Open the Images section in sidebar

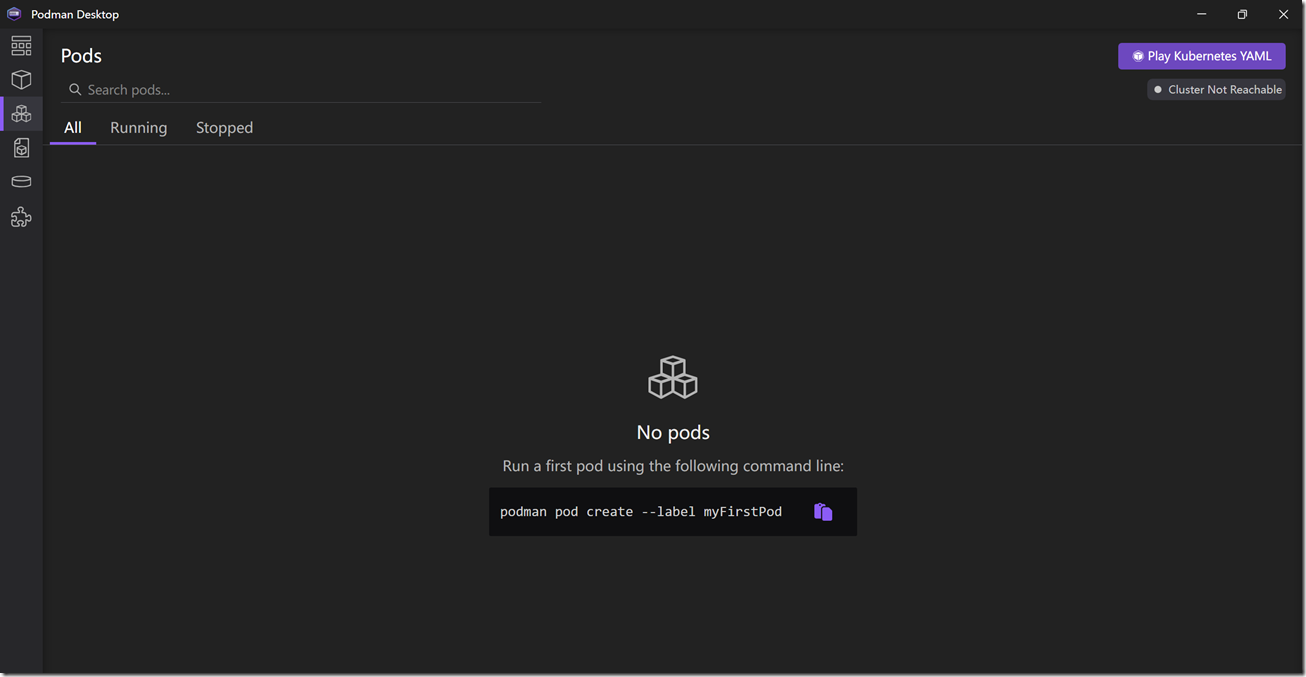point(21,148)
